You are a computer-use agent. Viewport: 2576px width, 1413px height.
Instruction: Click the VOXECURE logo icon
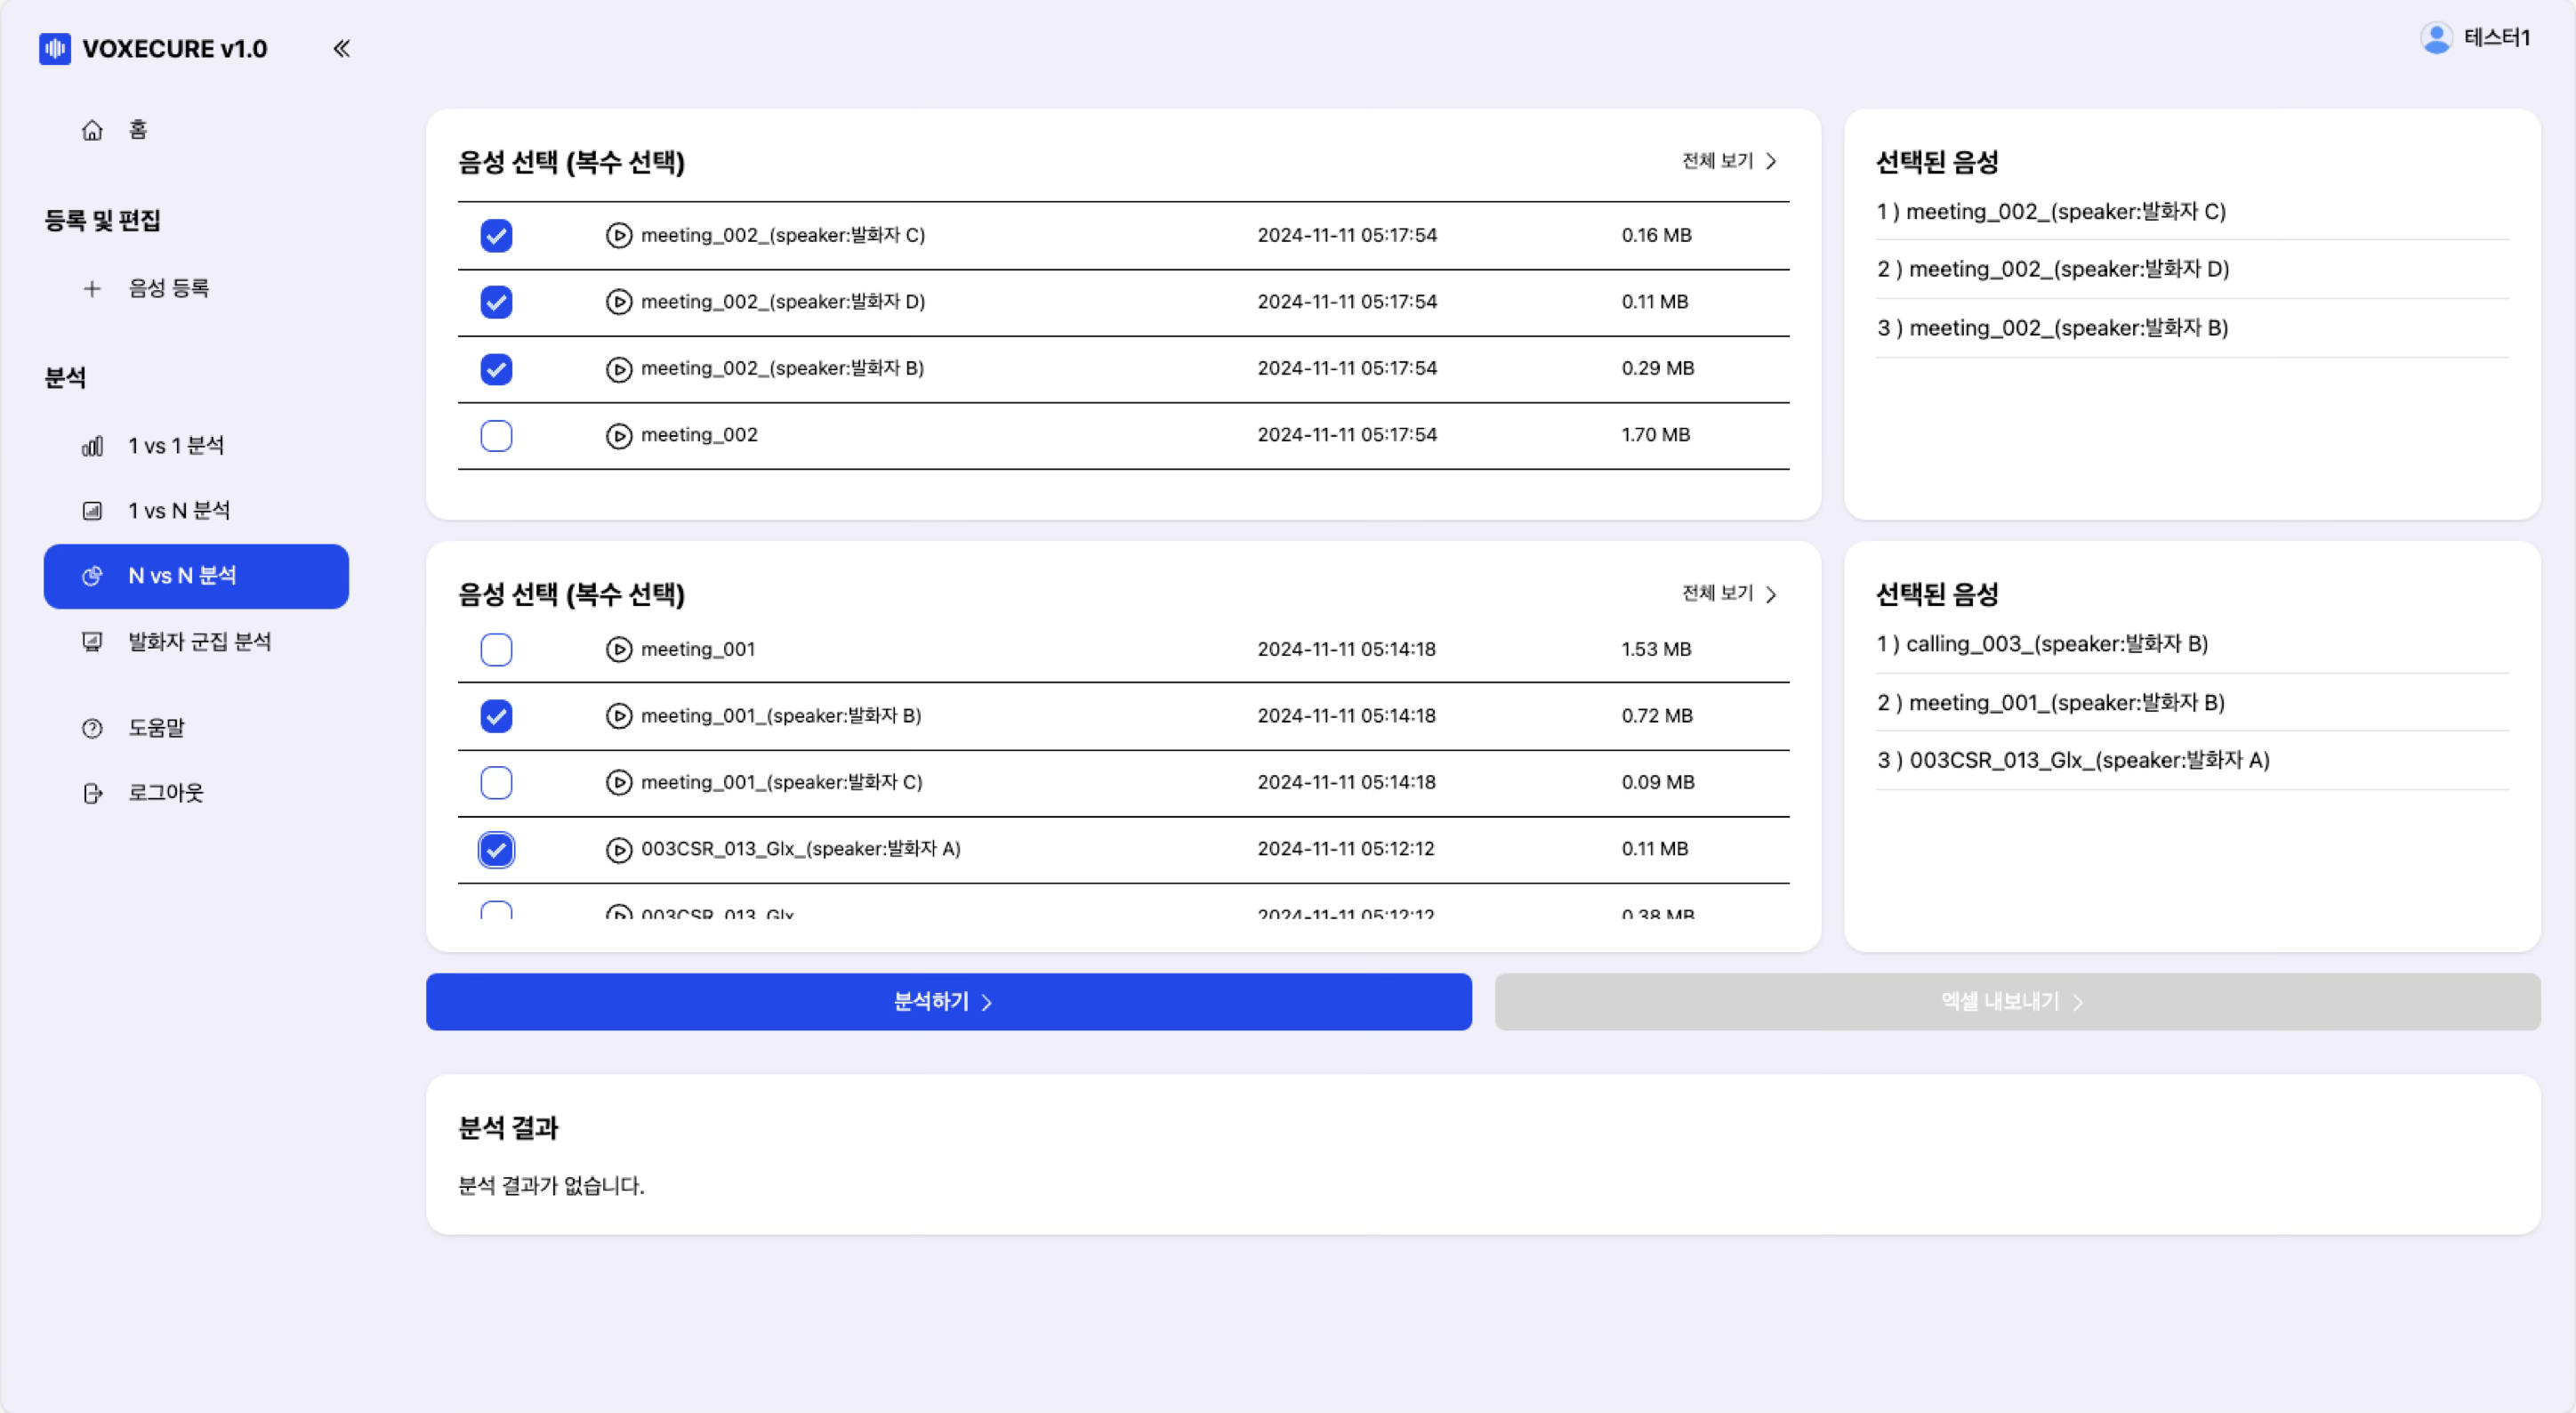(x=55, y=48)
